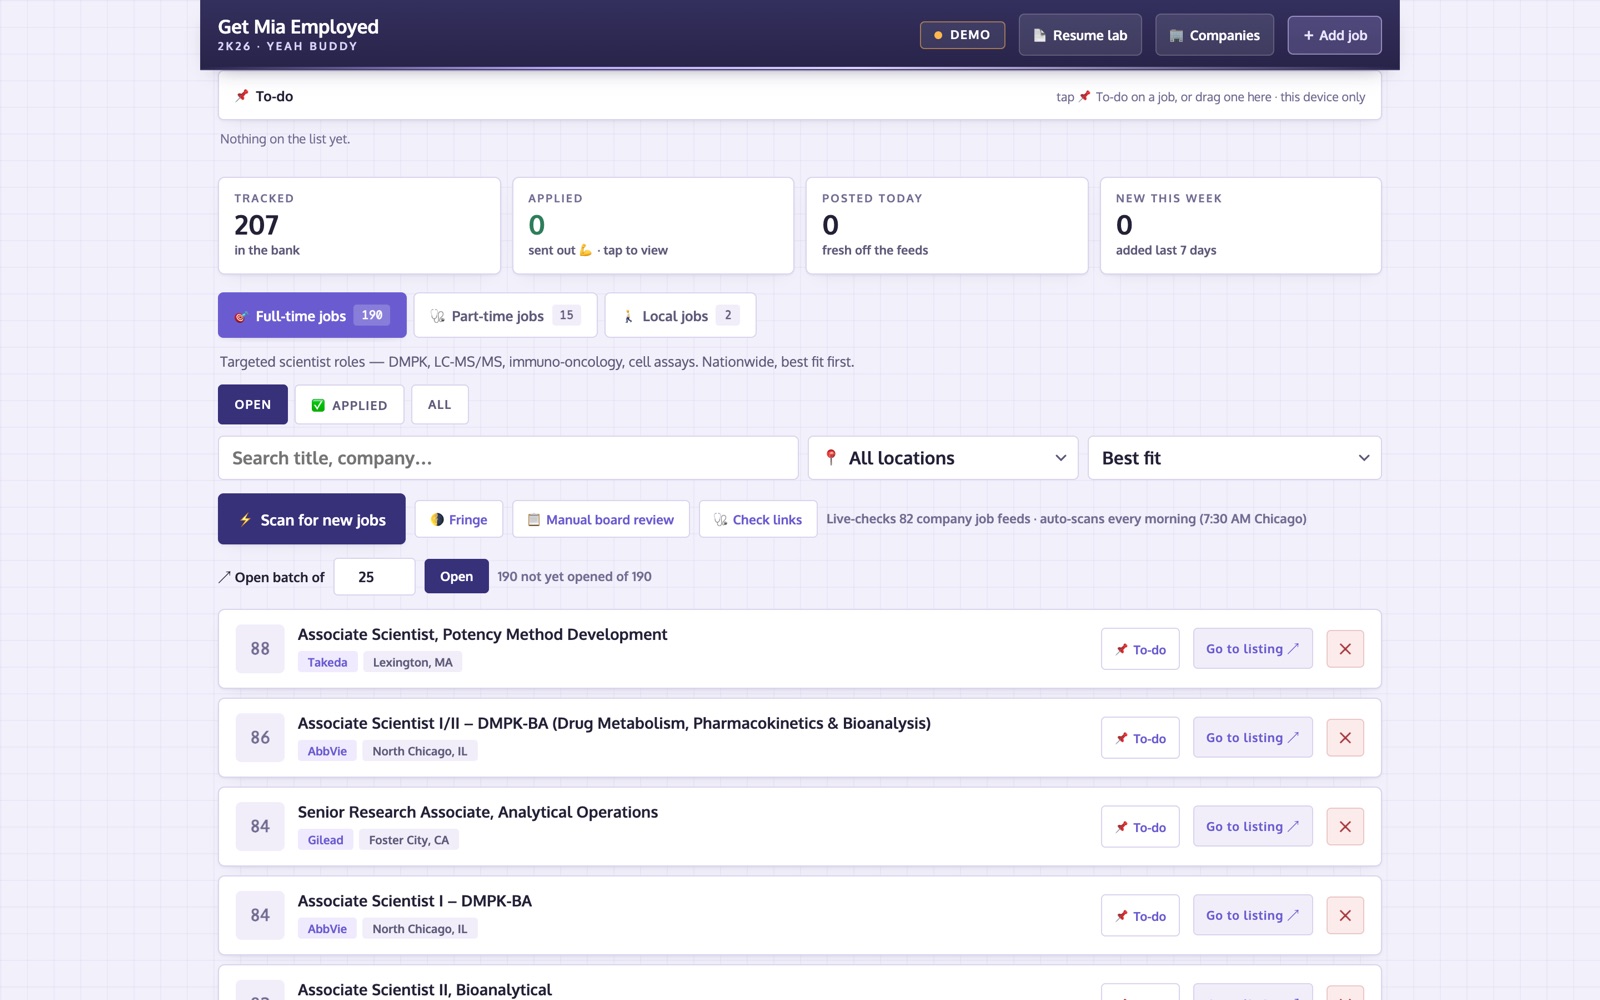Click Open to open the batch

[x=456, y=576]
